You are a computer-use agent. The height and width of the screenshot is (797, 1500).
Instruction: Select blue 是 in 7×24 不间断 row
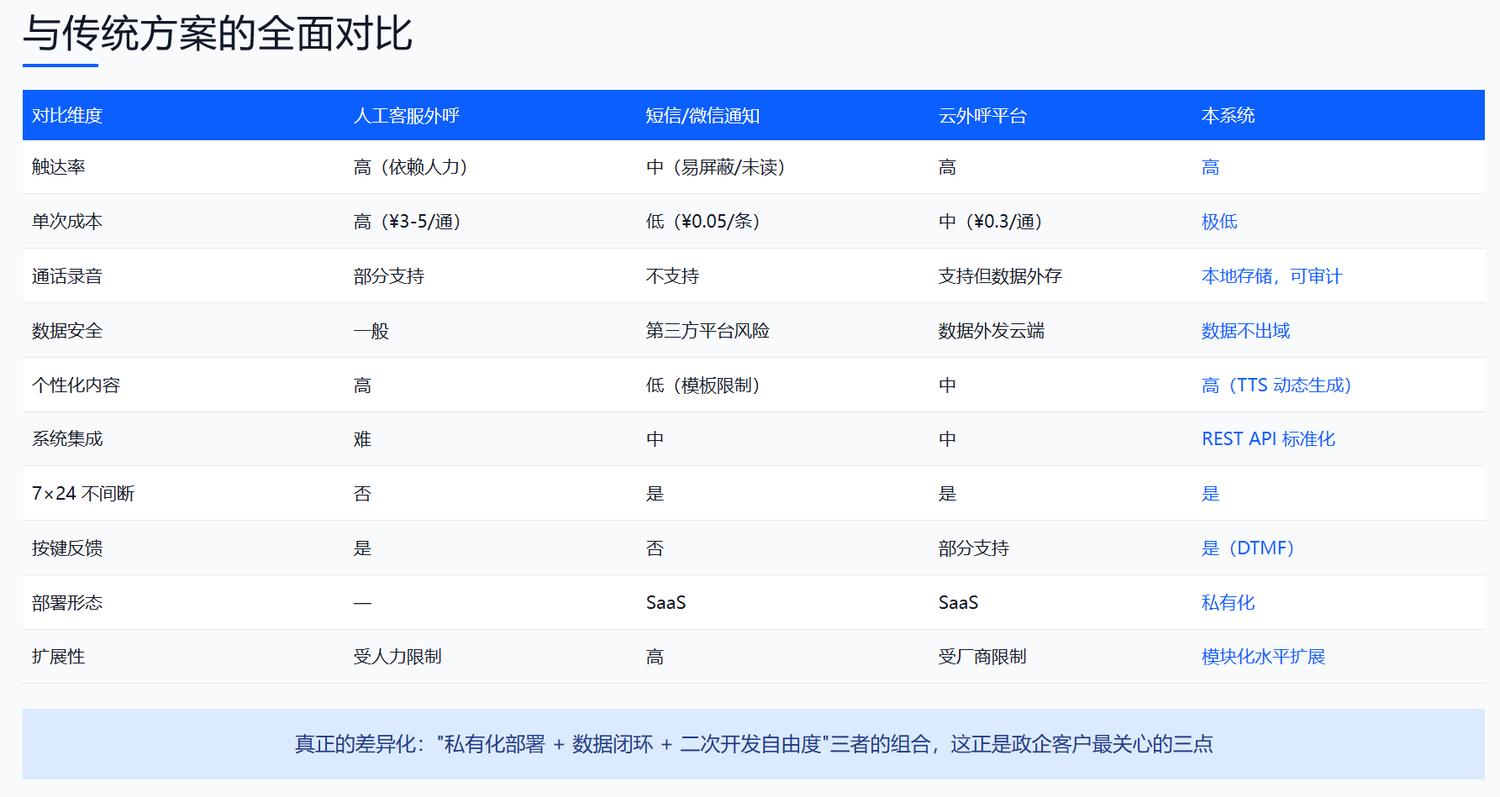point(1210,494)
